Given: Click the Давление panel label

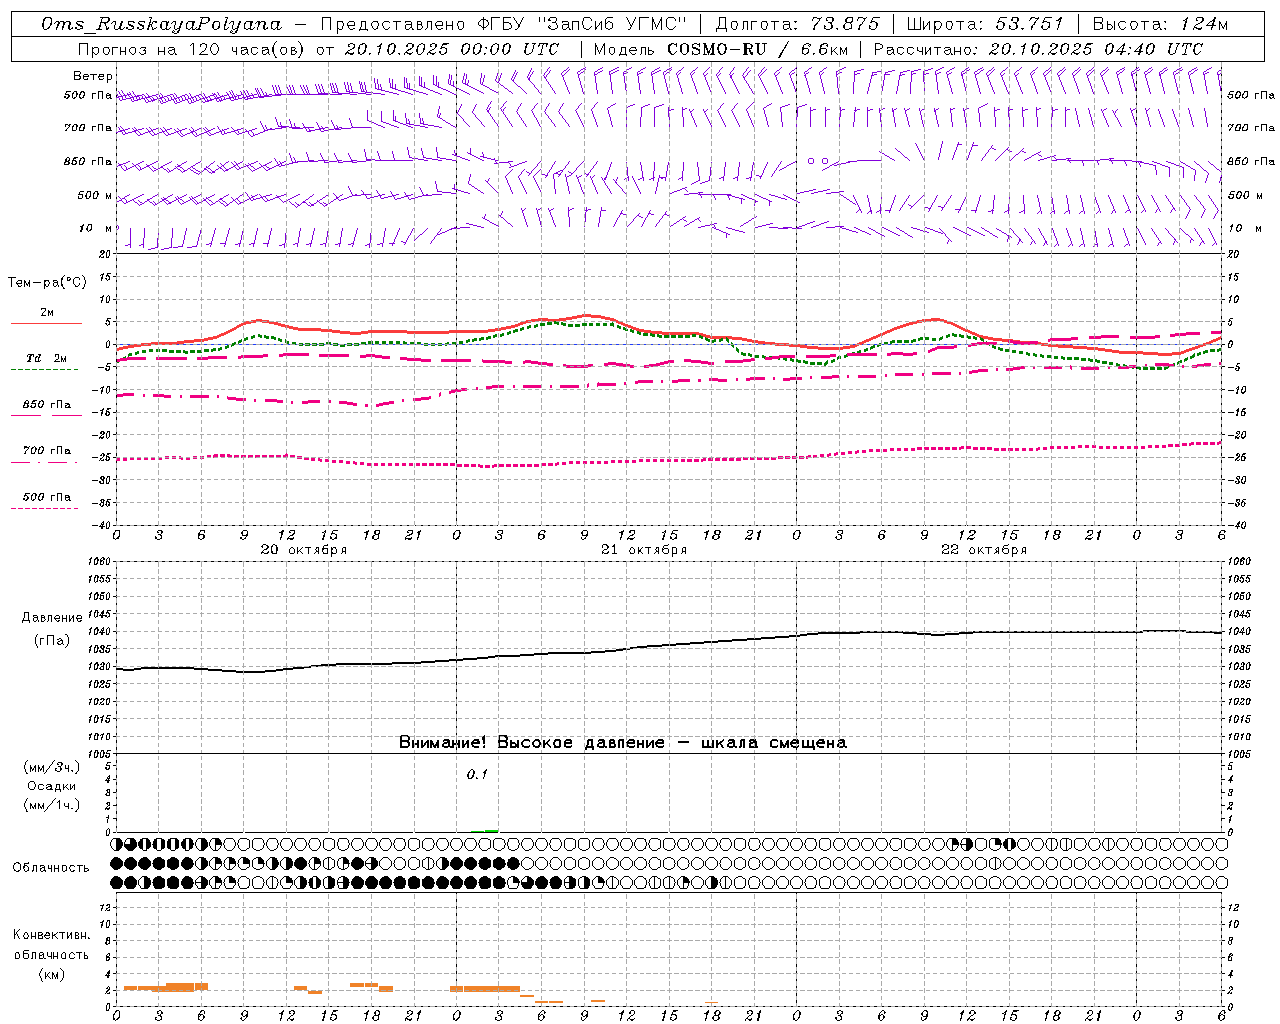Looking at the screenshot, I should 52,618.
